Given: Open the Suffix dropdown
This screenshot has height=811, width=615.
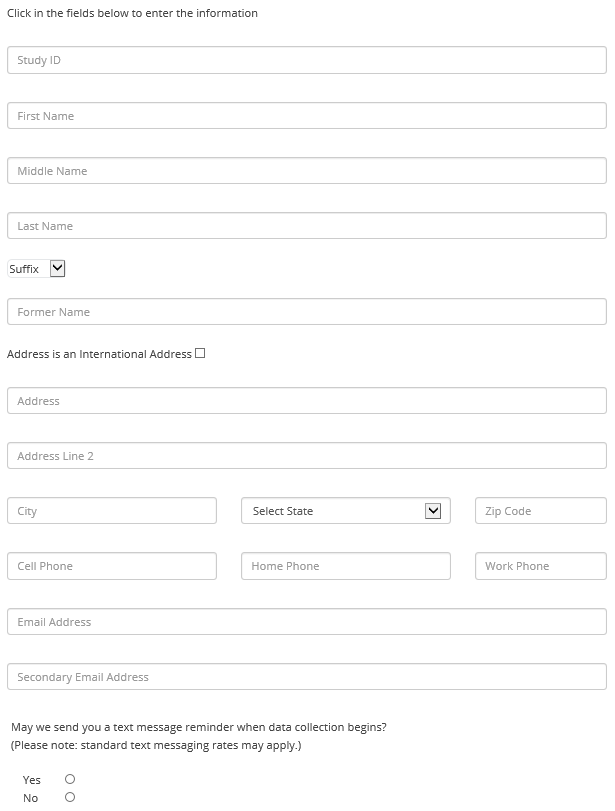Looking at the screenshot, I should click(37, 268).
